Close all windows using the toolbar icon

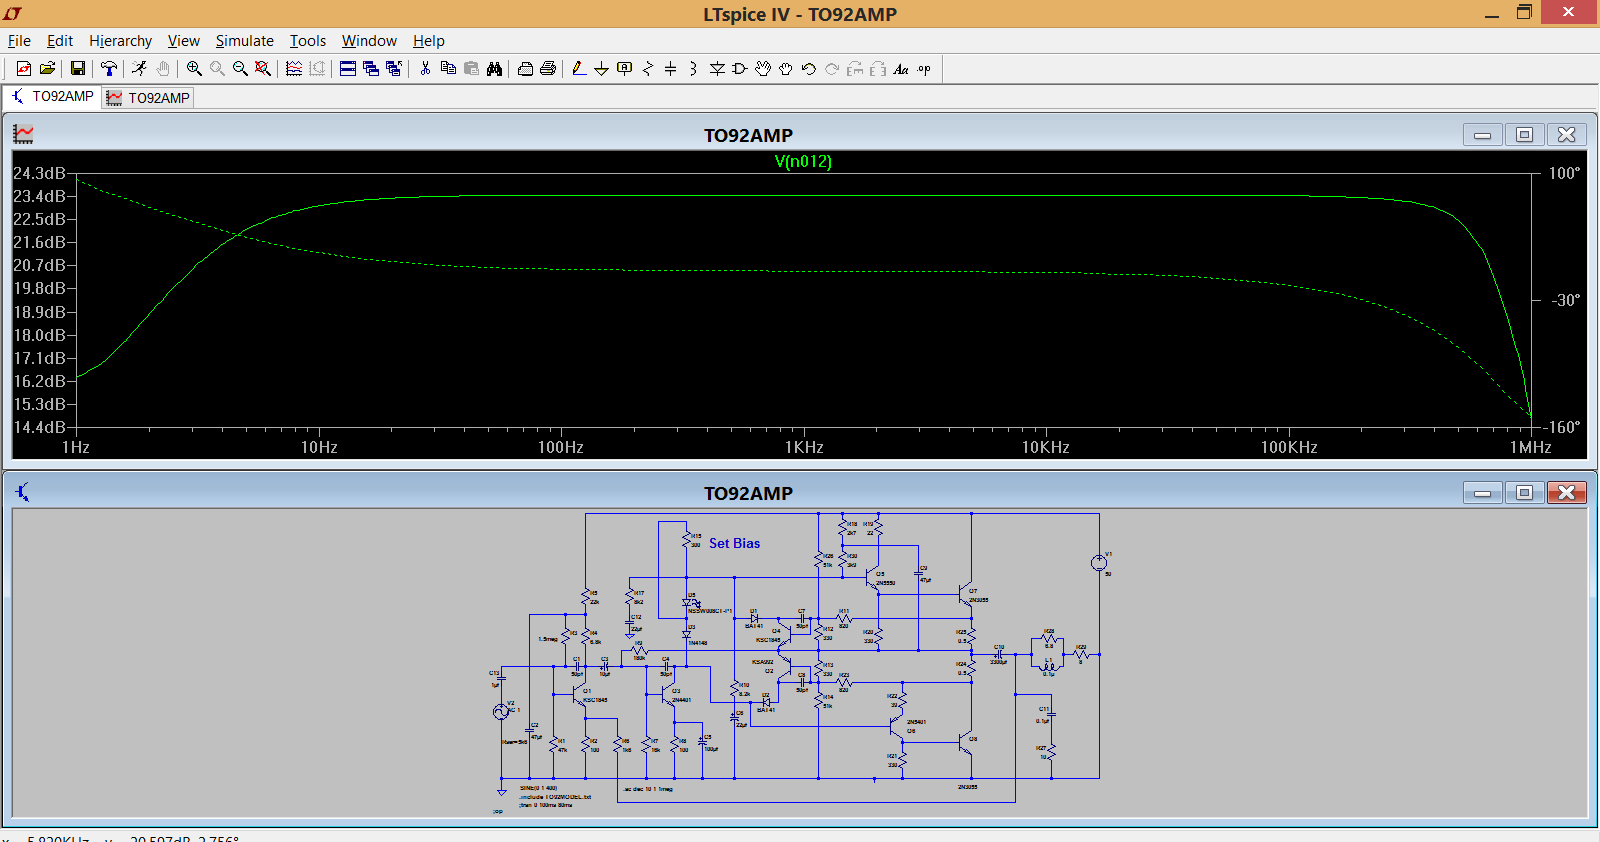click(x=394, y=69)
